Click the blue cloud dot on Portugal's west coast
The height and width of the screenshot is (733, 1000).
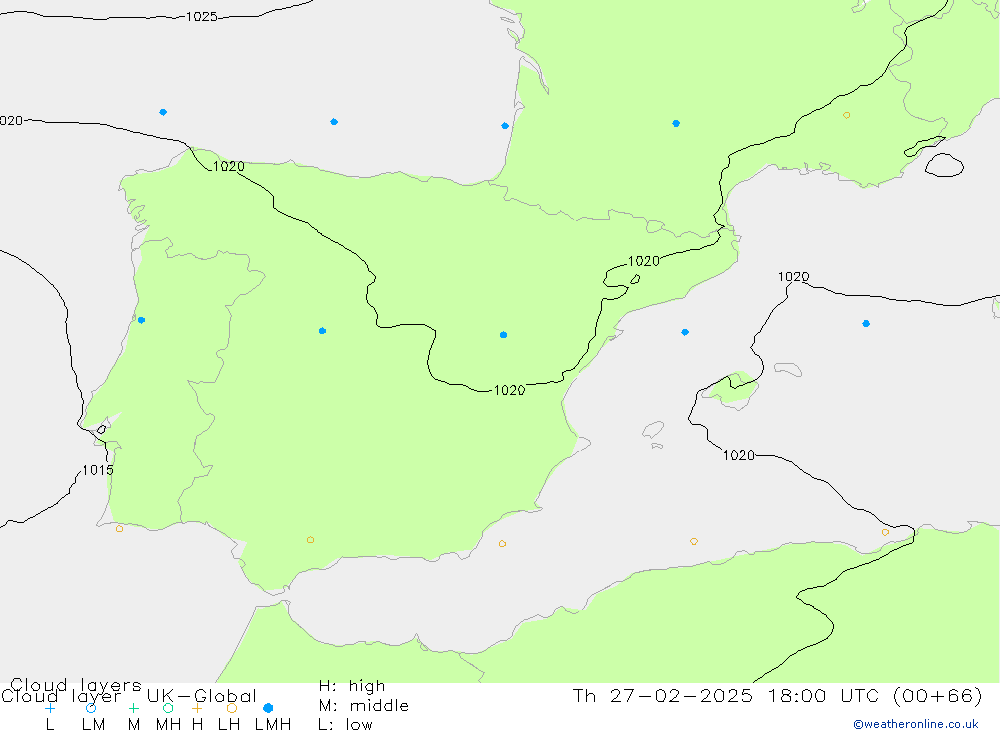pyautogui.click(x=142, y=320)
